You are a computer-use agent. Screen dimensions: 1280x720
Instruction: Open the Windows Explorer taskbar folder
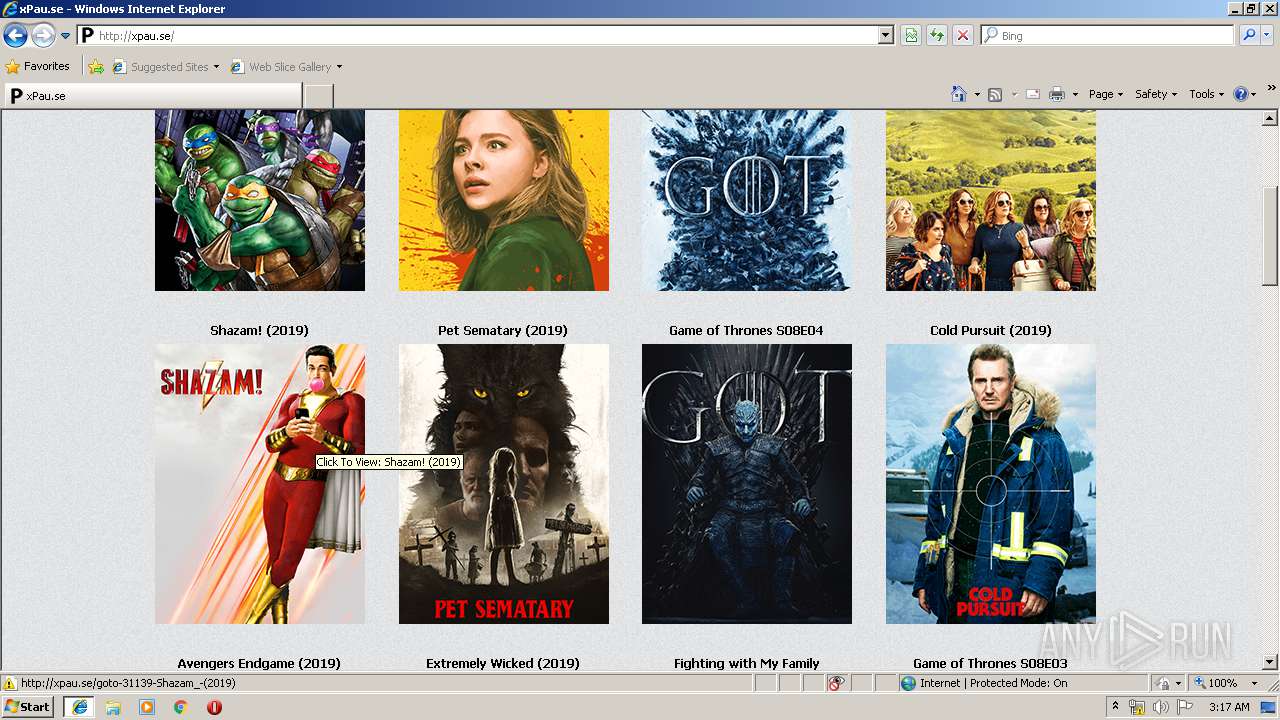click(x=113, y=707)
